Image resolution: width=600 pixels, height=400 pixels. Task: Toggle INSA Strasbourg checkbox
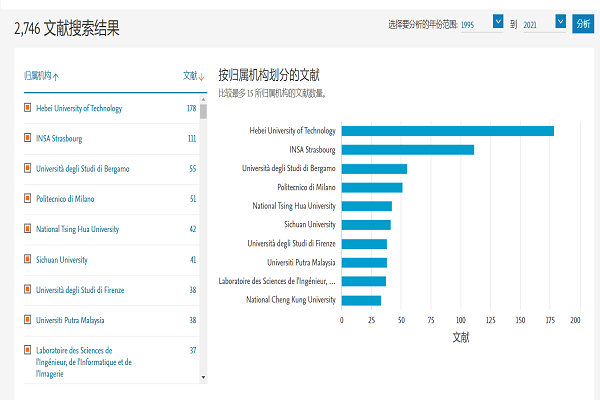coord(28,137)
